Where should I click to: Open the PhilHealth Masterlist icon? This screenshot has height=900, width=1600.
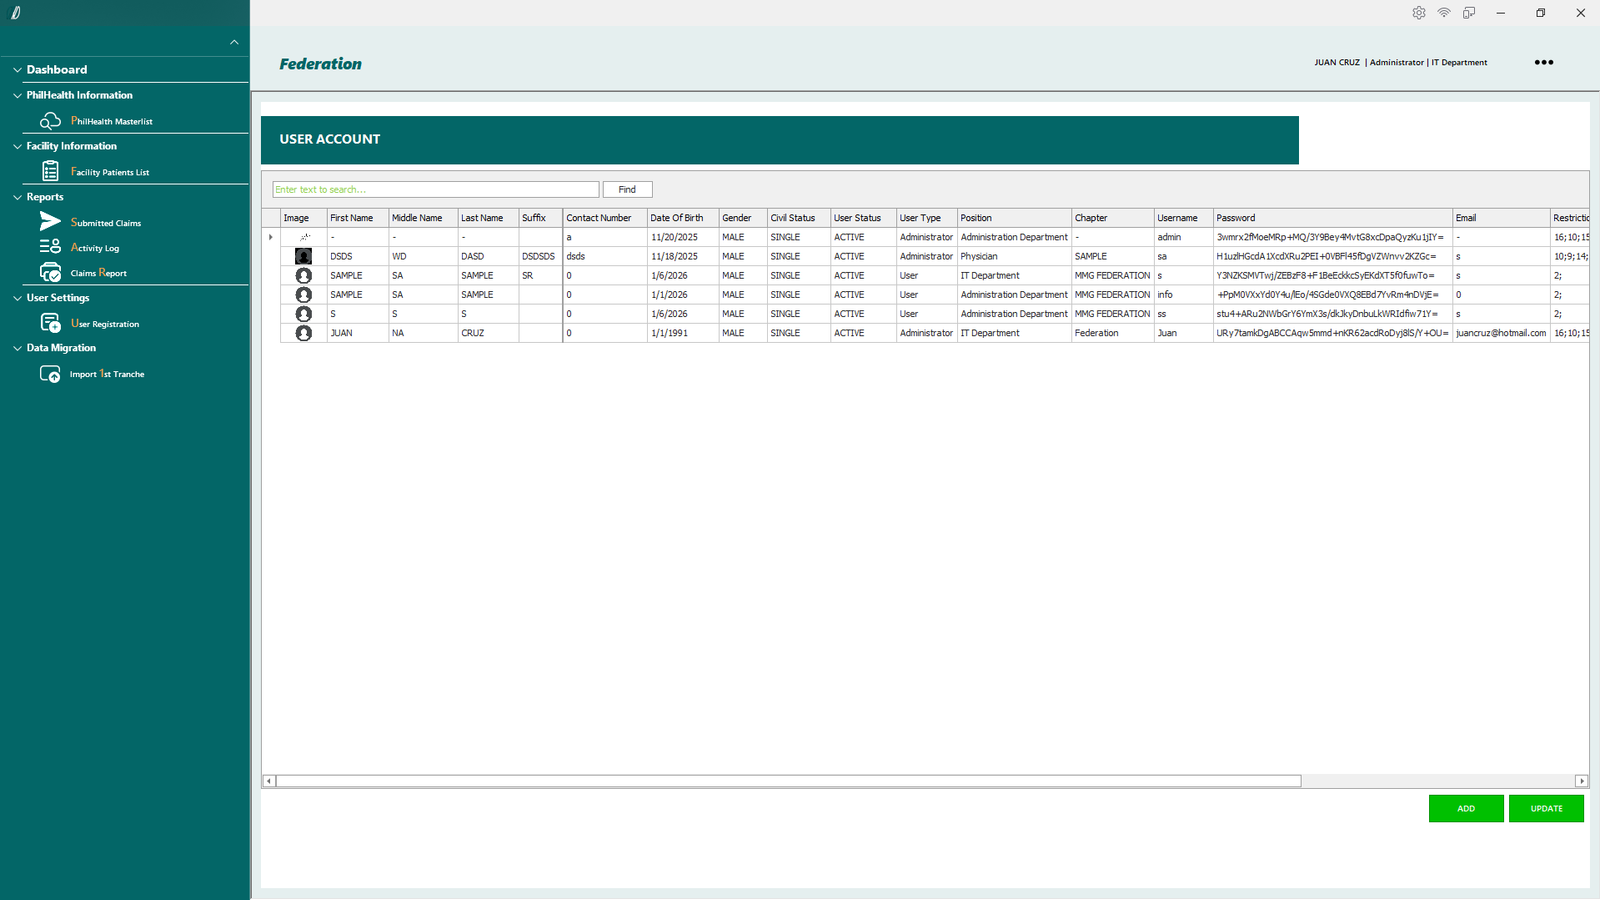click(50, 121)
